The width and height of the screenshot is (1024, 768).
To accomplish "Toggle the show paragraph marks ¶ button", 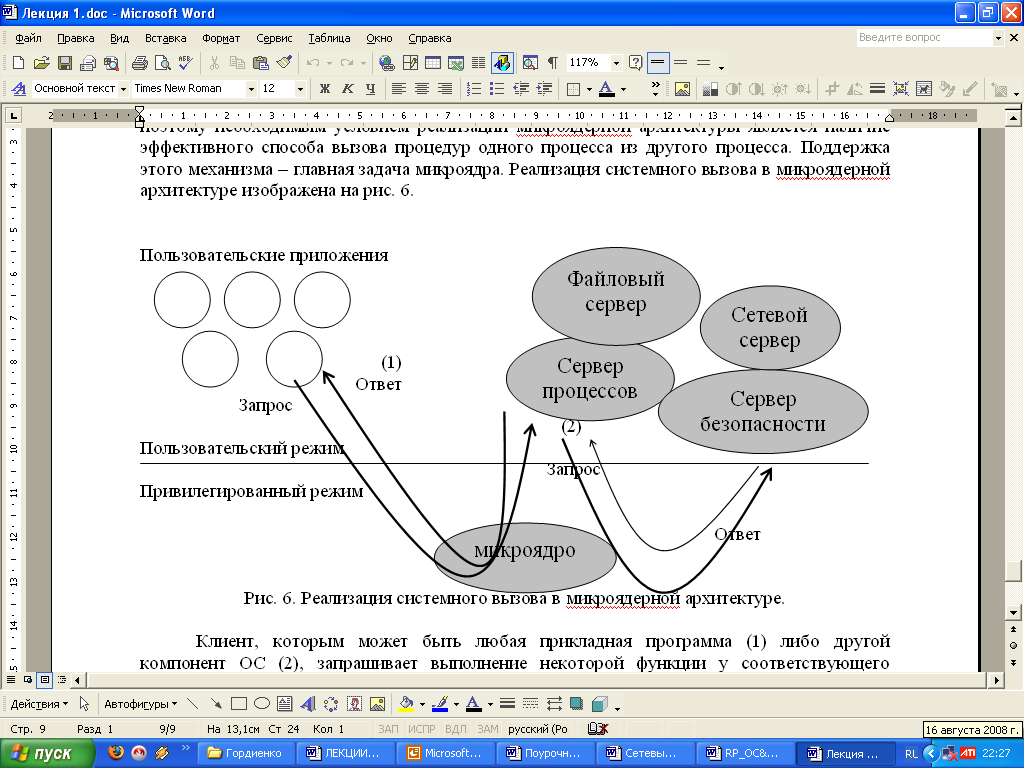I will [x=552, y=63].
